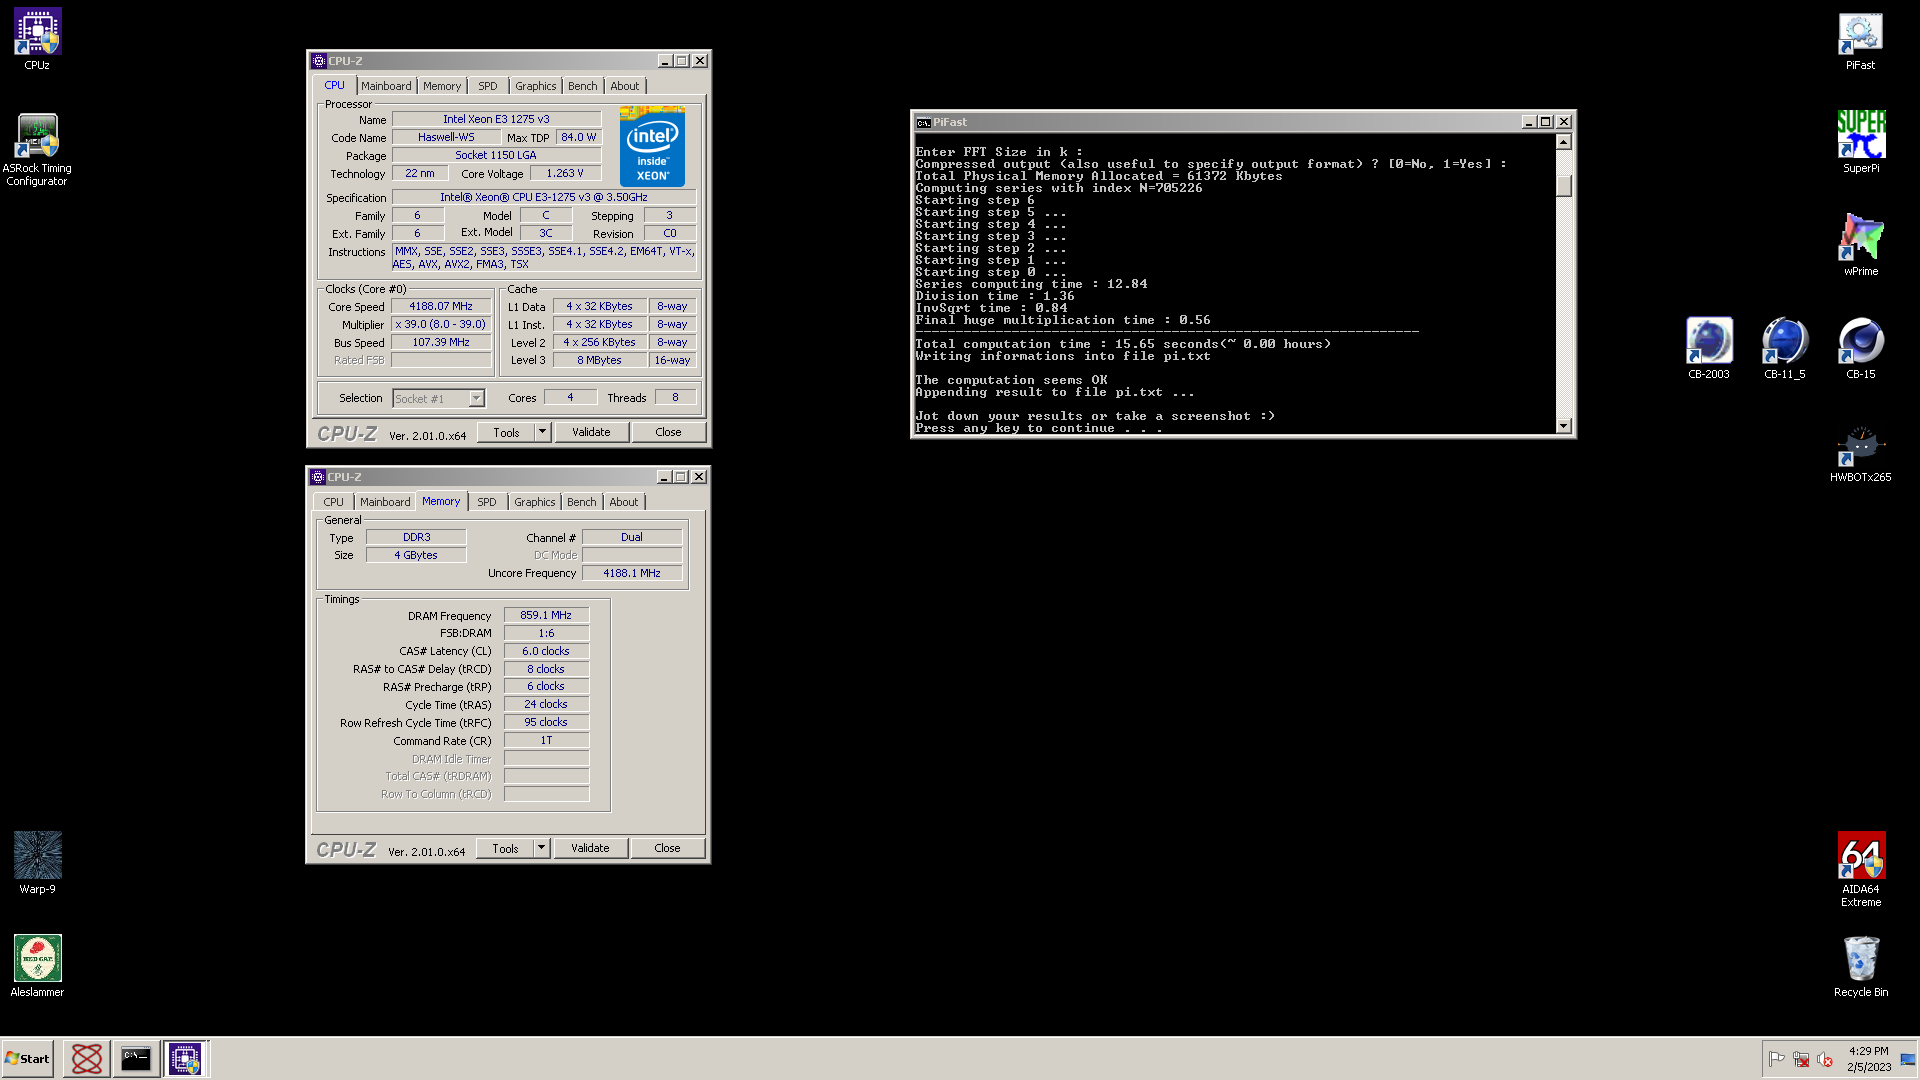
Task: Click the show desktop tray icon
Action: click(1908, 1059)
